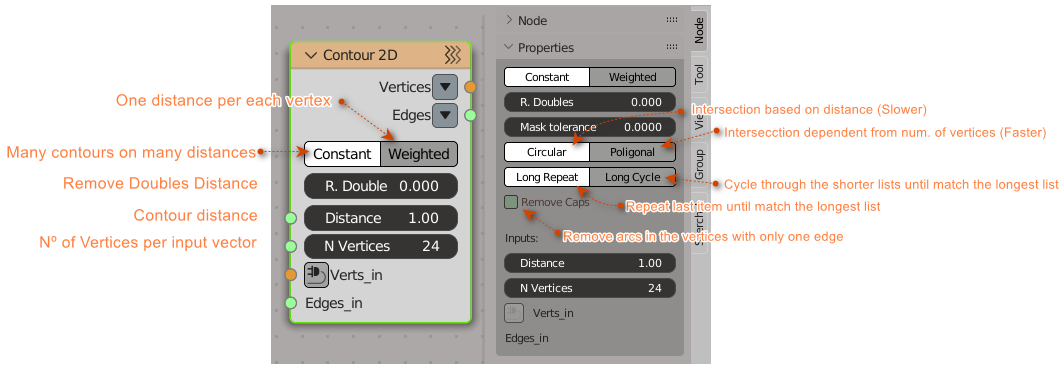Click the green Edges output socket
Viewport: 1062px width, 368px height.
point(471,115)
